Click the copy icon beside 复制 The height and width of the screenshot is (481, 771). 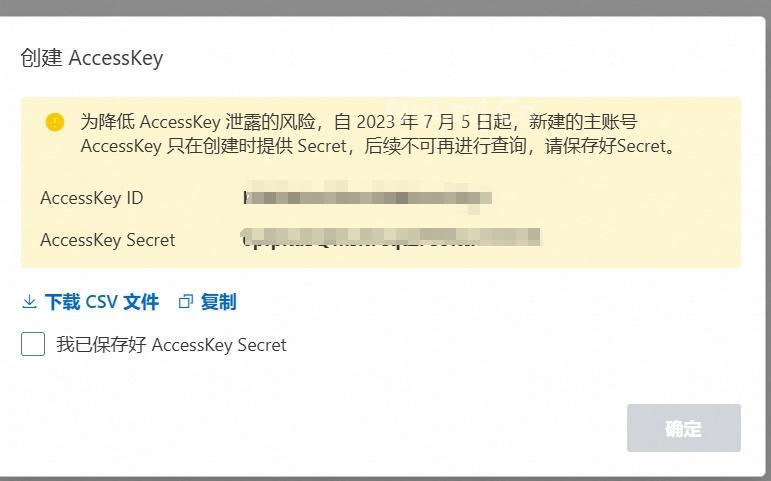(185, 301)
